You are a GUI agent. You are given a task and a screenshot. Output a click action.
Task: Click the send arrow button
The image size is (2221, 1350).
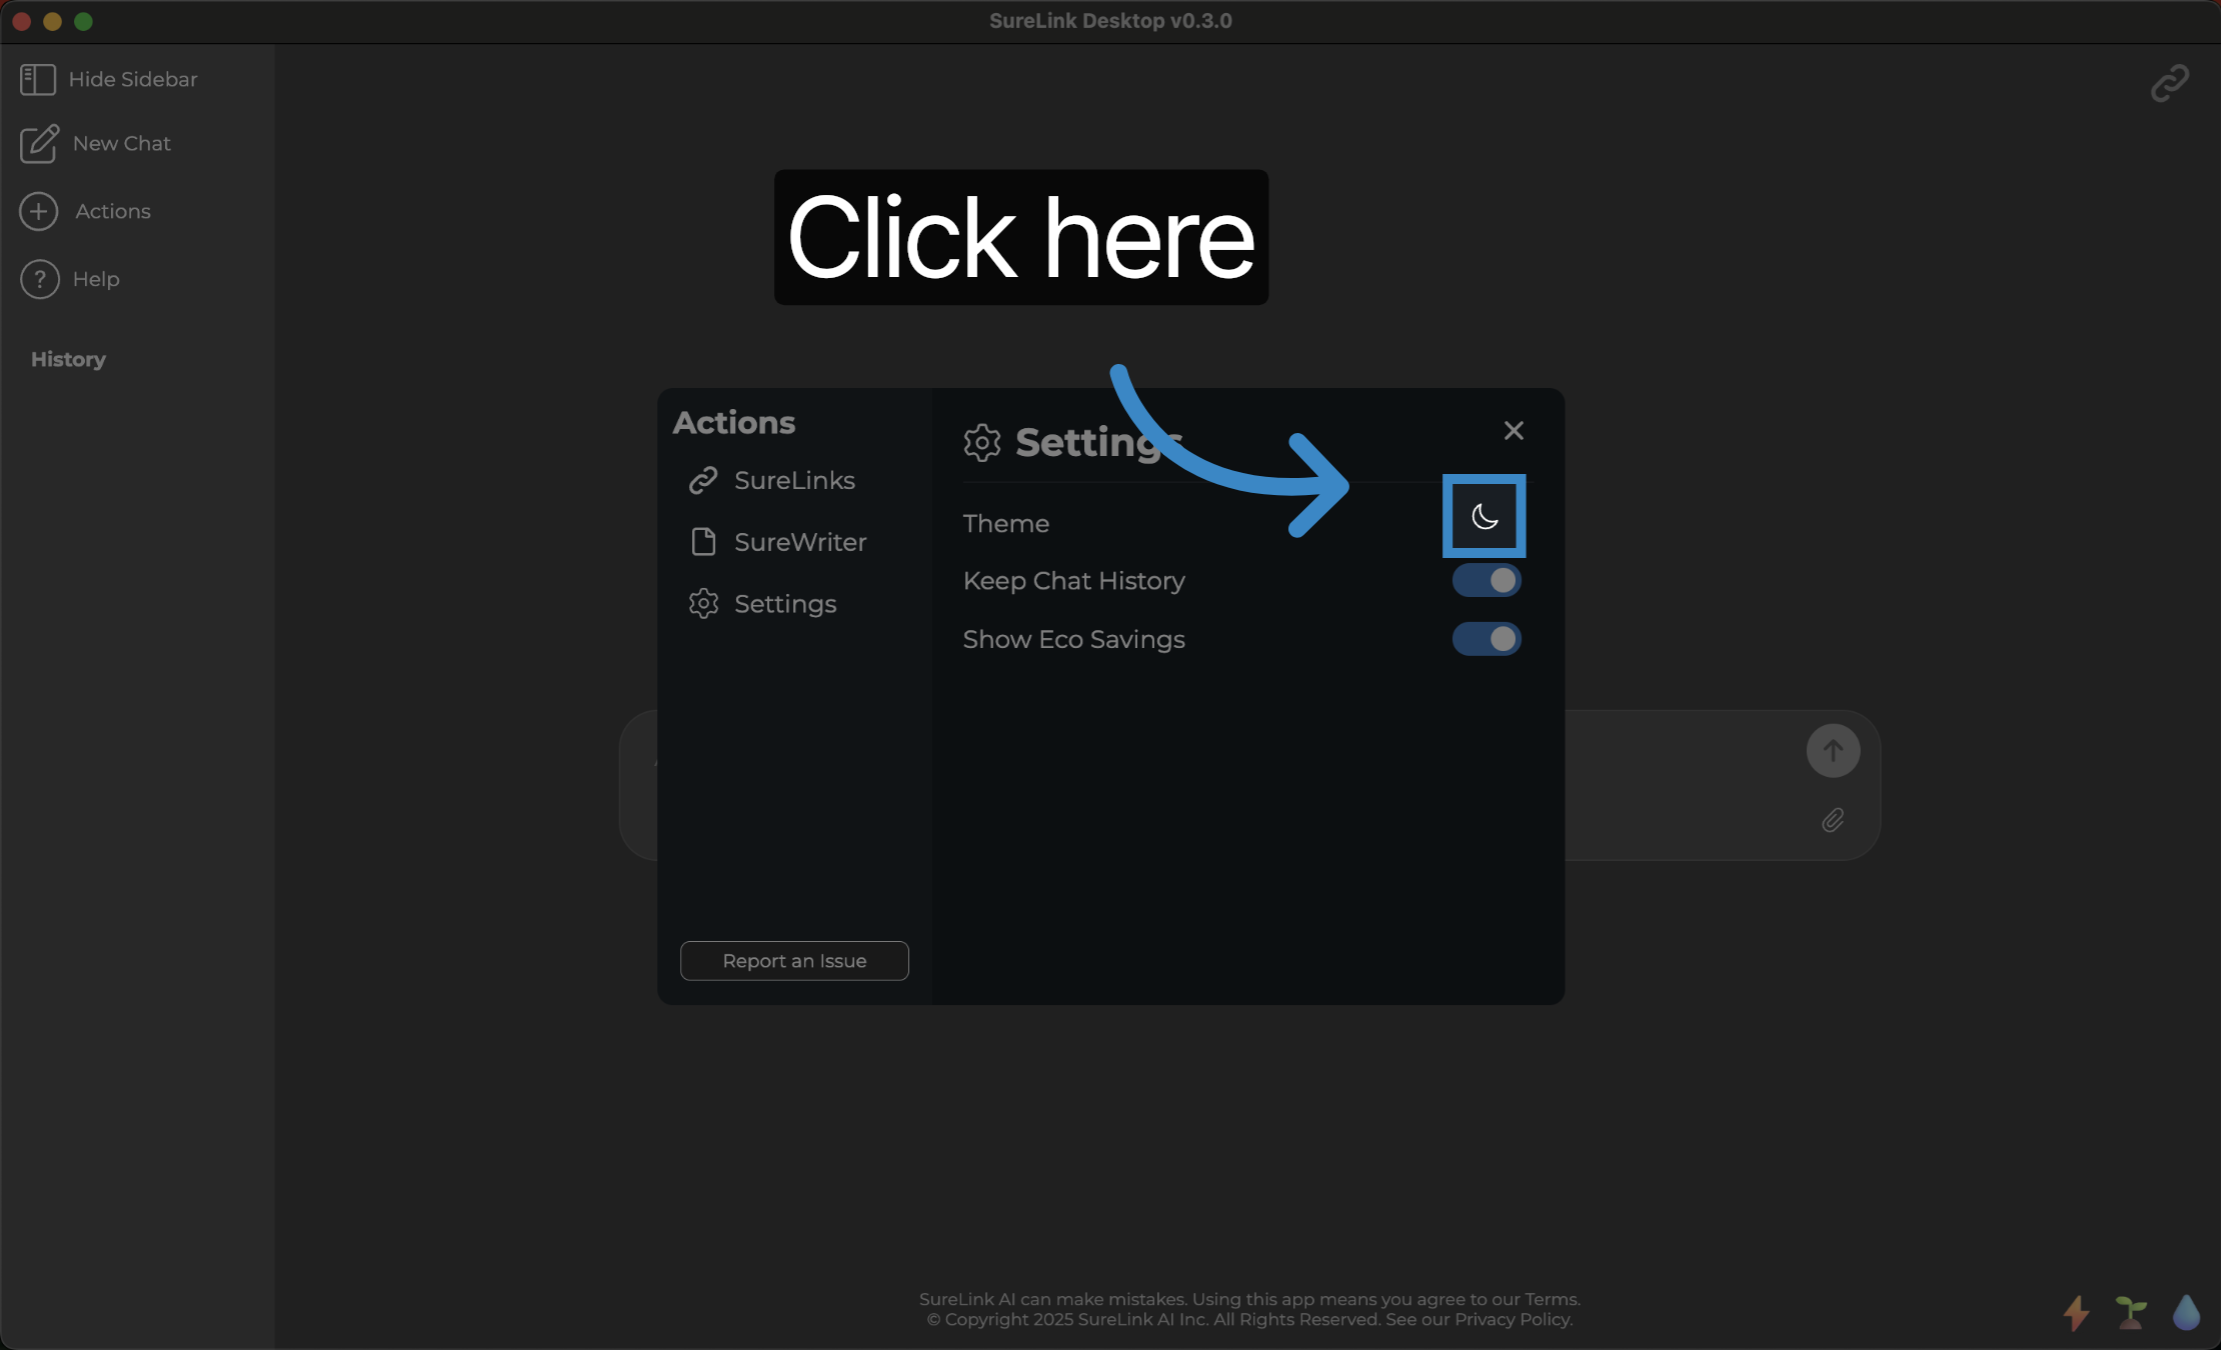click(x=1833, y=750)
